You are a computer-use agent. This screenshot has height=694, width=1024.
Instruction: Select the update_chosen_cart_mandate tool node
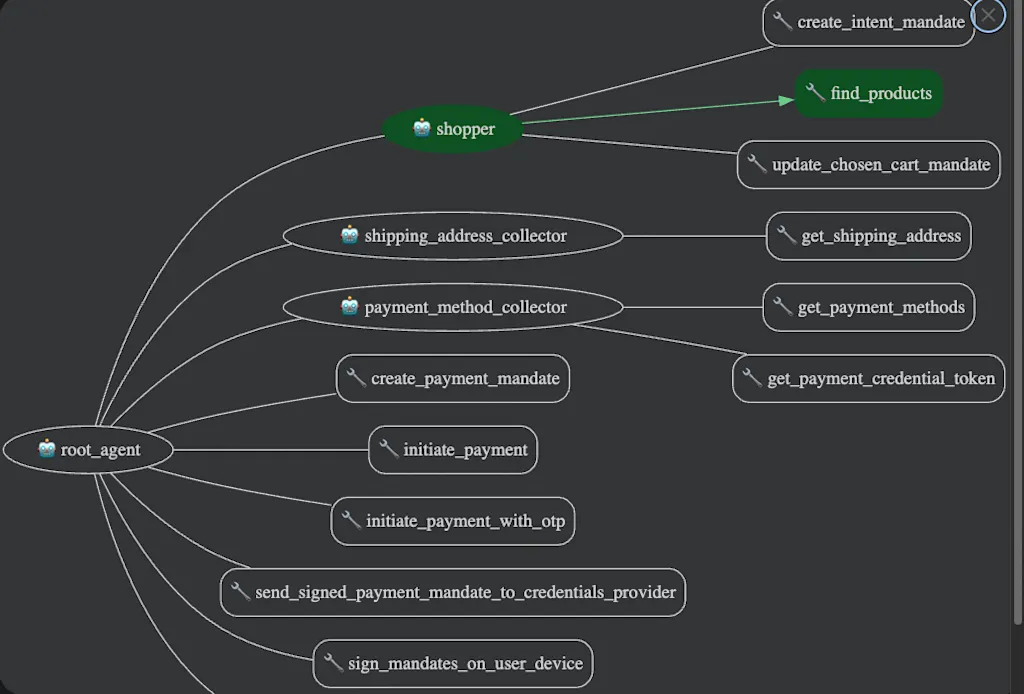click(869, 165)
